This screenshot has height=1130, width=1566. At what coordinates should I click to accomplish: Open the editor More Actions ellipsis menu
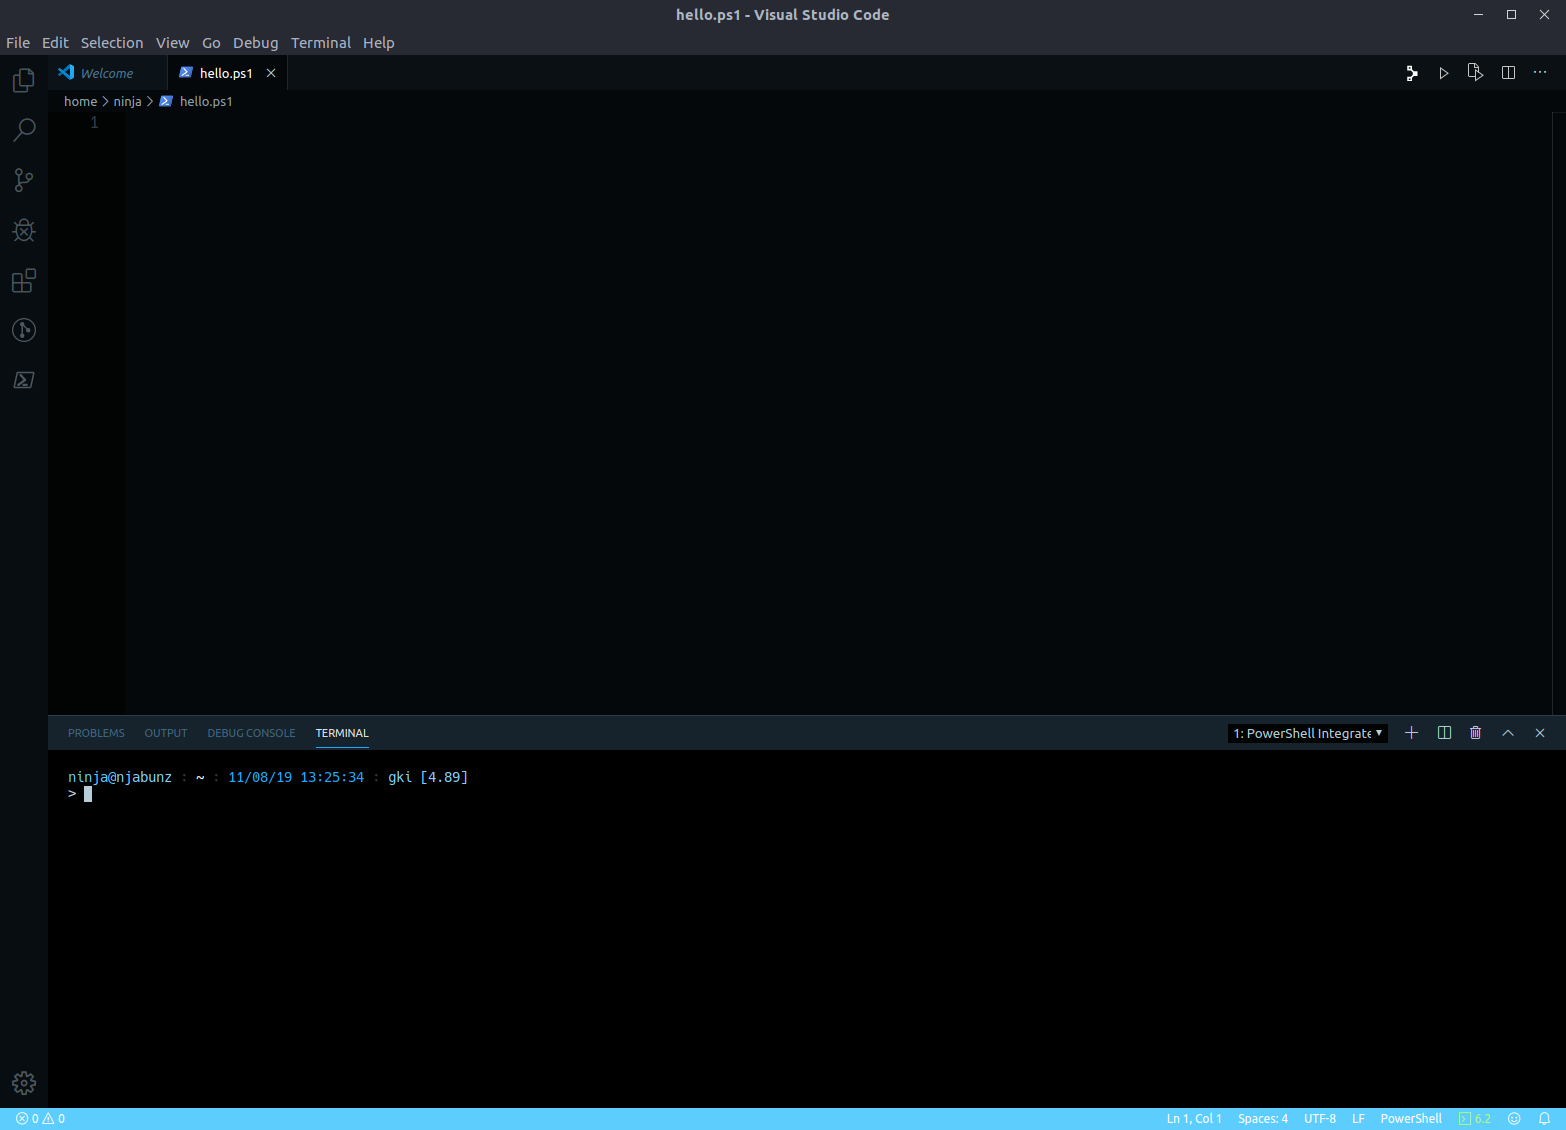click(1540, 73)
